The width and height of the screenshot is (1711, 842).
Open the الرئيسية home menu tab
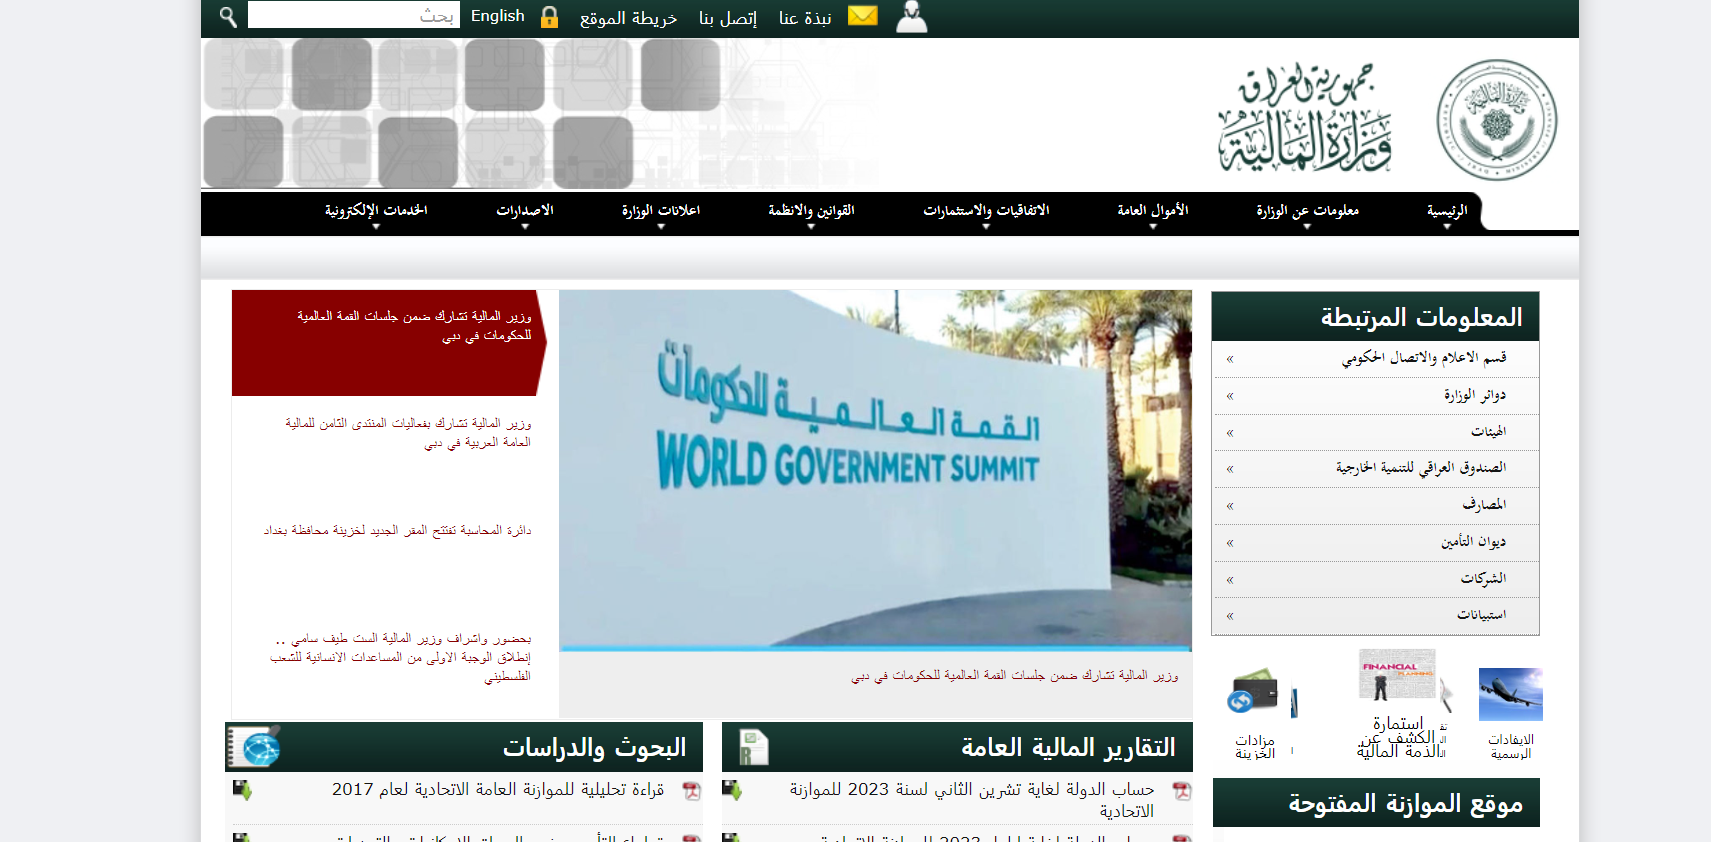pos(1446,212)
